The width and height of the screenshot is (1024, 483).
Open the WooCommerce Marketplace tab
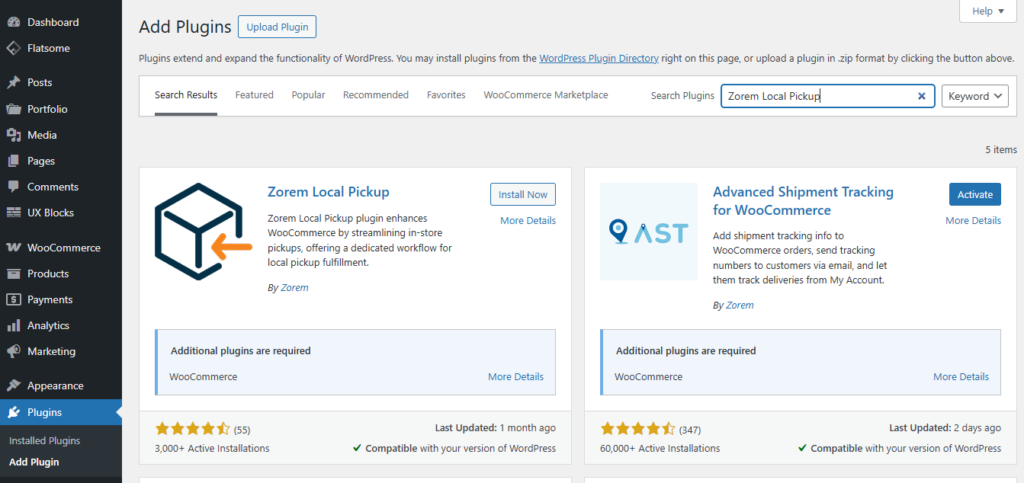[545, 95]
